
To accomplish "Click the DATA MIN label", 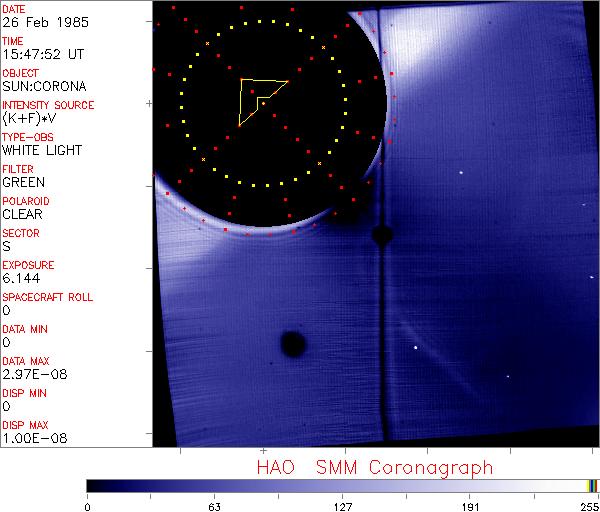I will [x=25, y=329].
